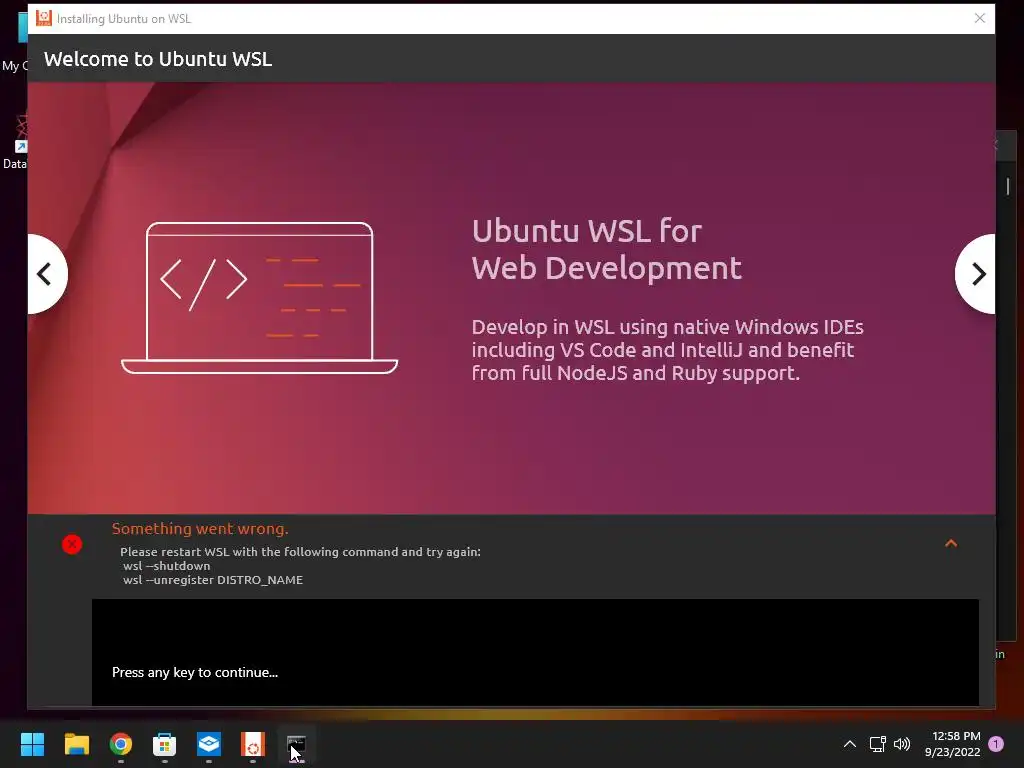Open the notification badge showing 1
Image resolution: width=1024 pixels, height=768 pixels.
point(996,744)
